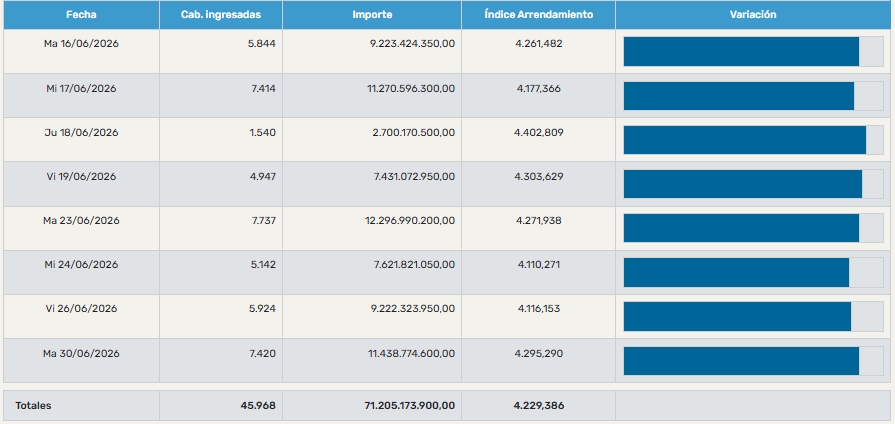The image size is (895, 424).
Task: Sort by the Fecha column header
Action: 81,15
